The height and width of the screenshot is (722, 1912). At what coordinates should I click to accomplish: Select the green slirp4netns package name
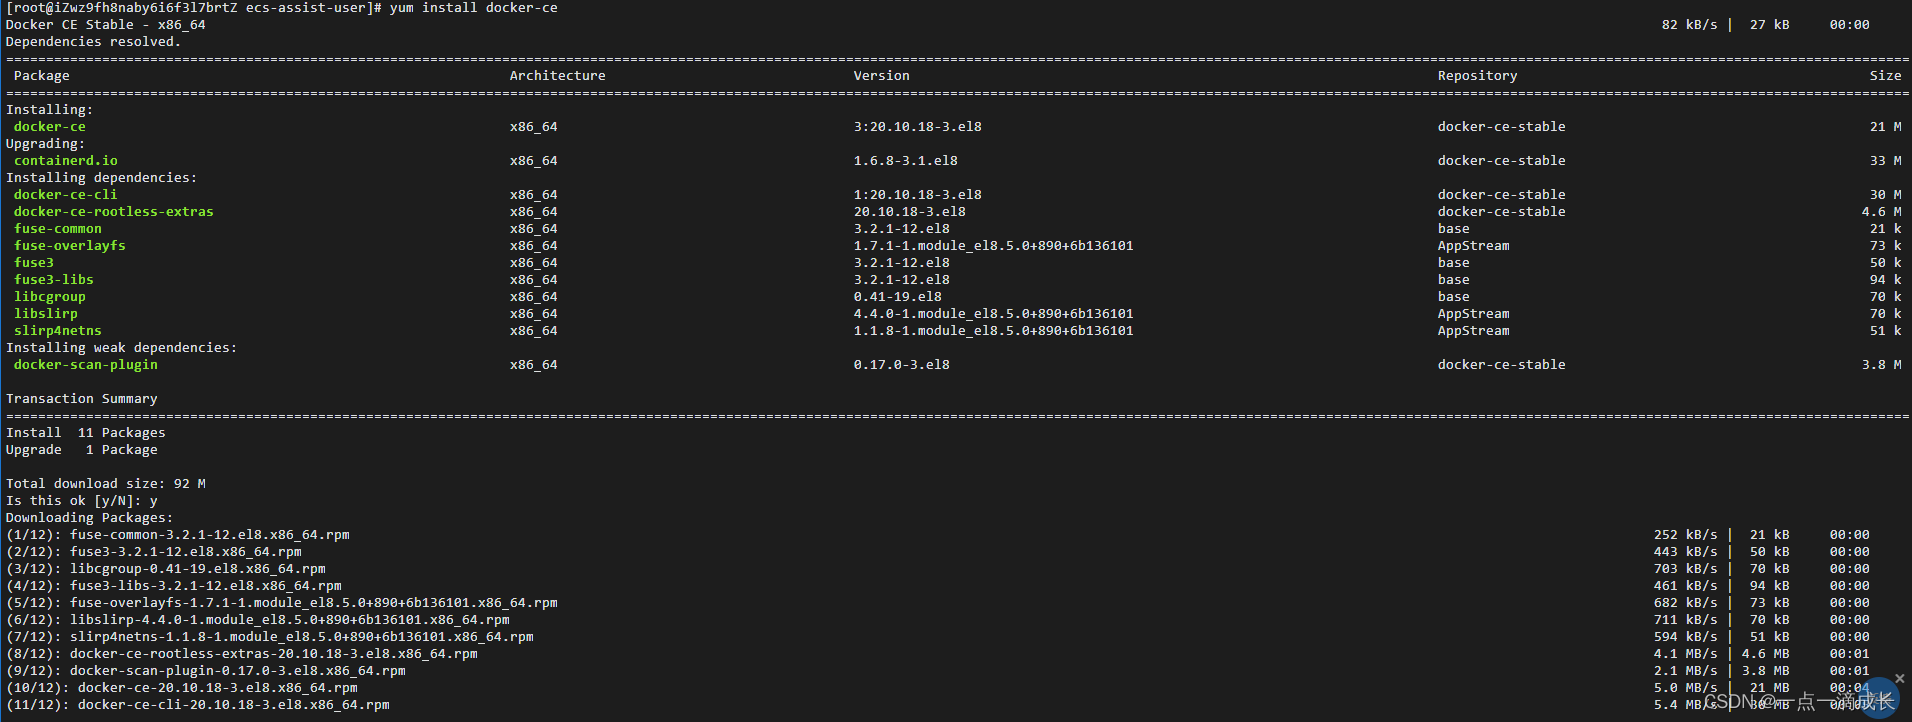pyautogui.click(x=58, y=331)
